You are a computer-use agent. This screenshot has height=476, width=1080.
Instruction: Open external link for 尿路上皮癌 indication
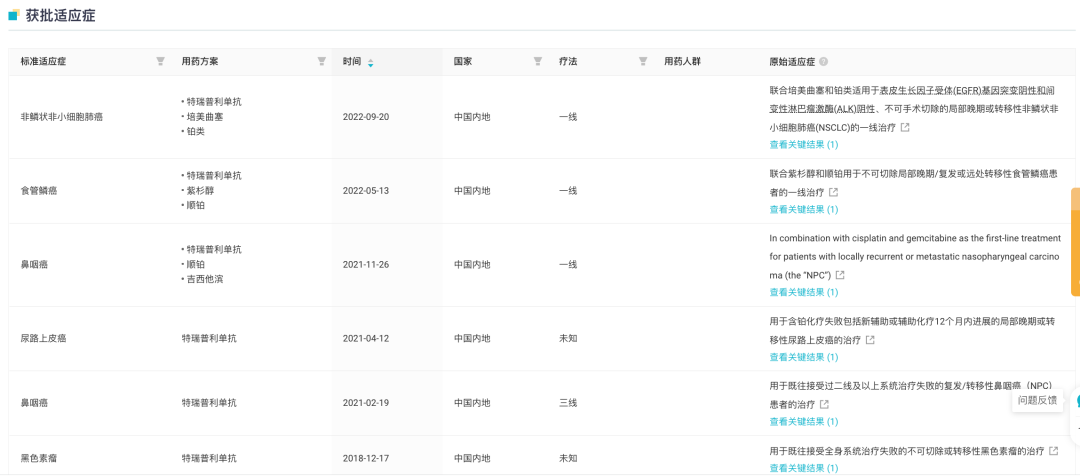coord(870,340)
